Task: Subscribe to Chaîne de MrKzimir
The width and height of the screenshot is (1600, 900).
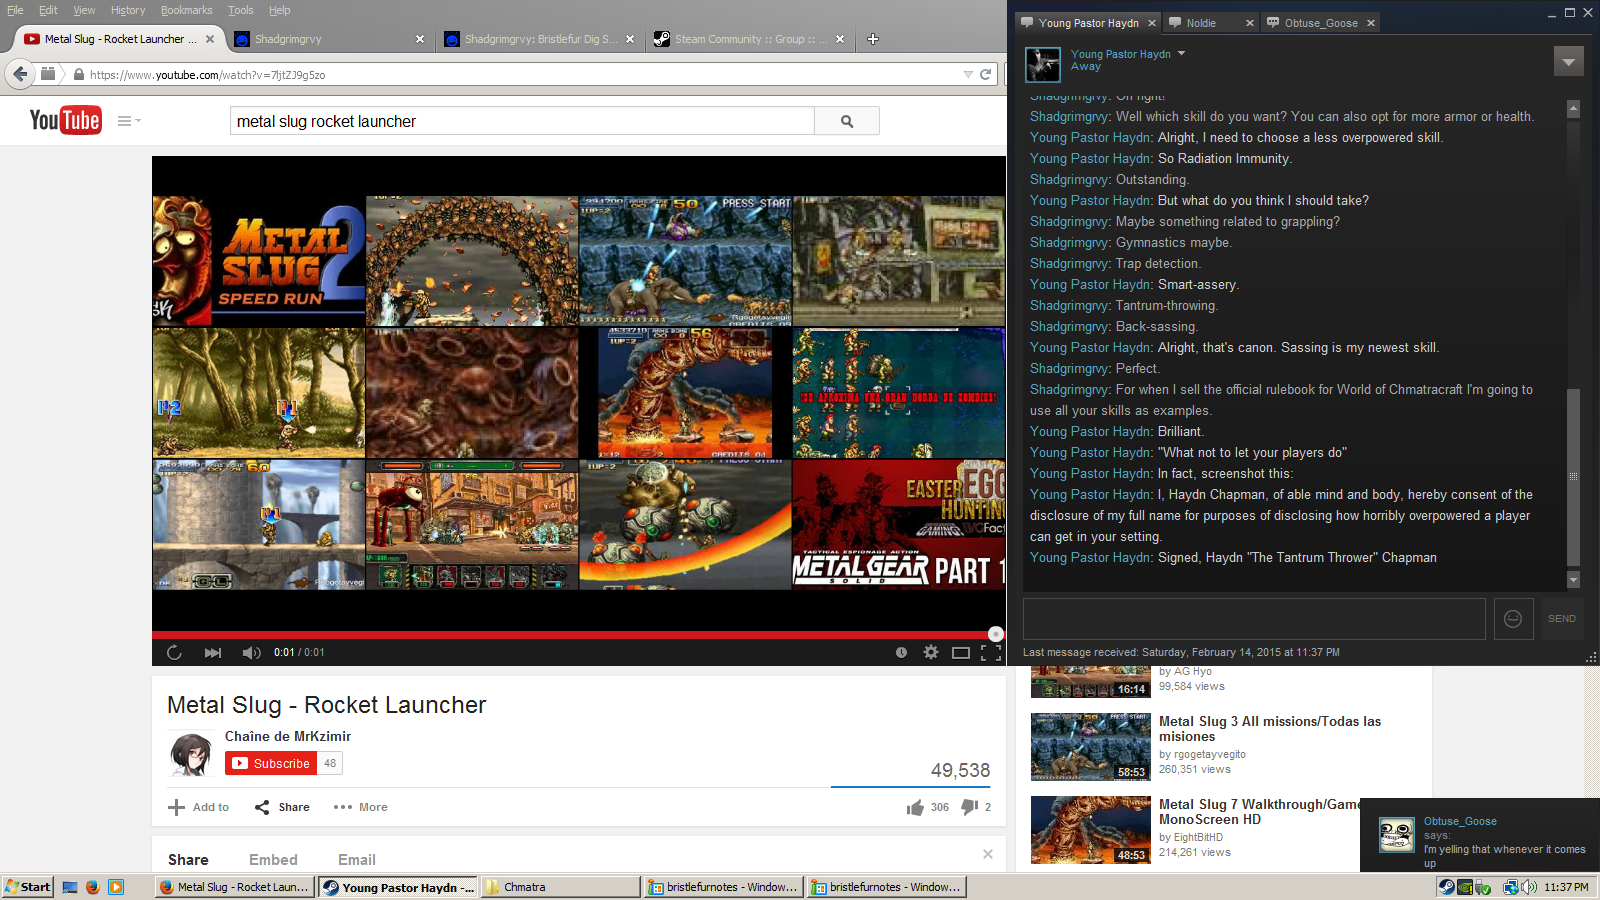Action: [x=271, y=763]
